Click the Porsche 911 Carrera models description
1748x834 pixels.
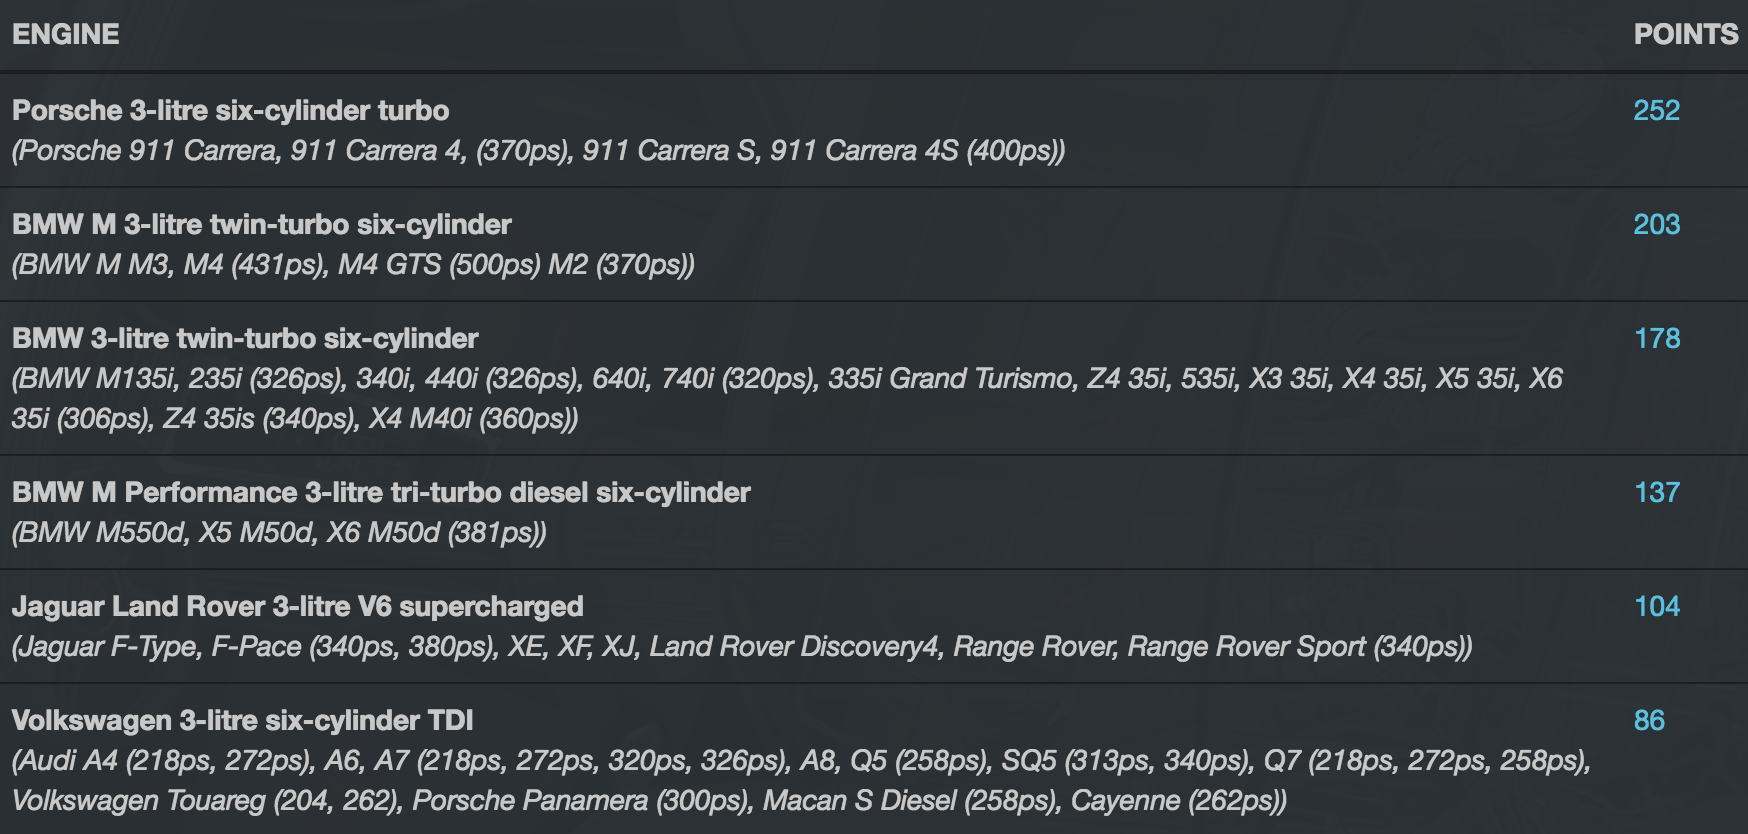538,150
